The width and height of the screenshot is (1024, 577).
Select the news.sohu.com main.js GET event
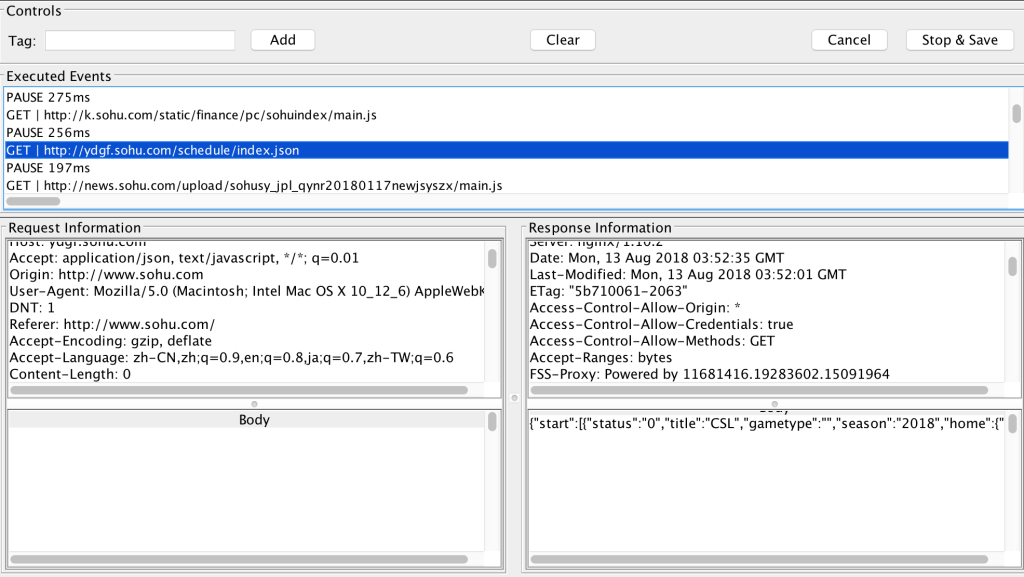(x=254, y=186)
